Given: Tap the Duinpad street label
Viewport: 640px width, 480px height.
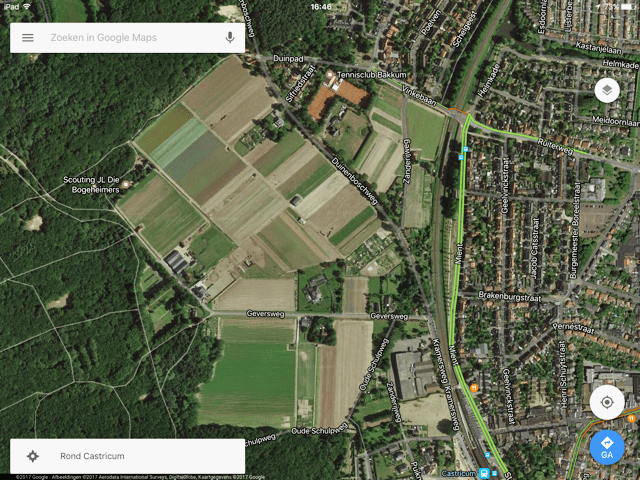Looking at the screenshot, I should pos(288,59).
